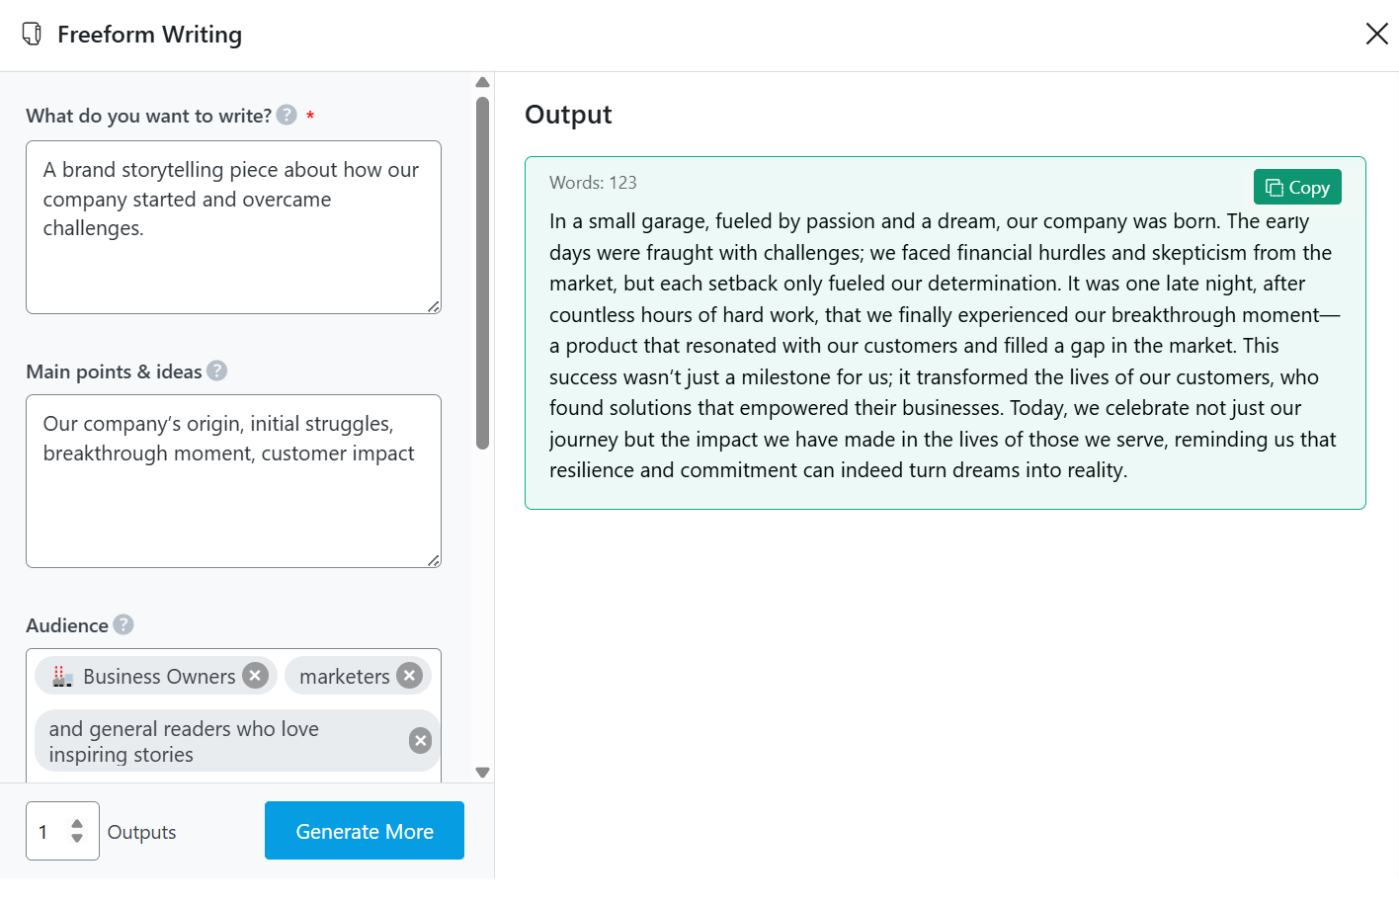
Task: Increase the number of Outputs
Action: 77,824
